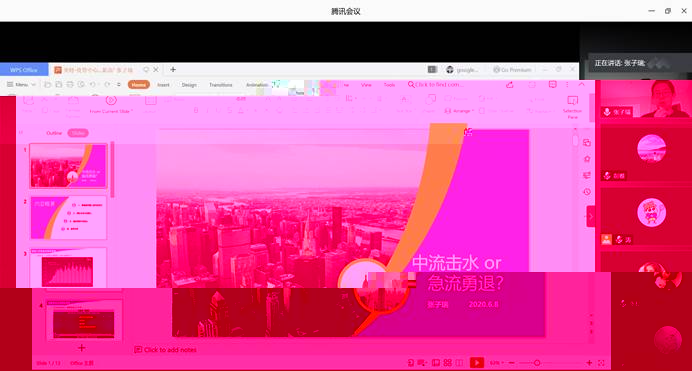Open the Selection Pane
692x371 pixels.
tap(572, 107)
